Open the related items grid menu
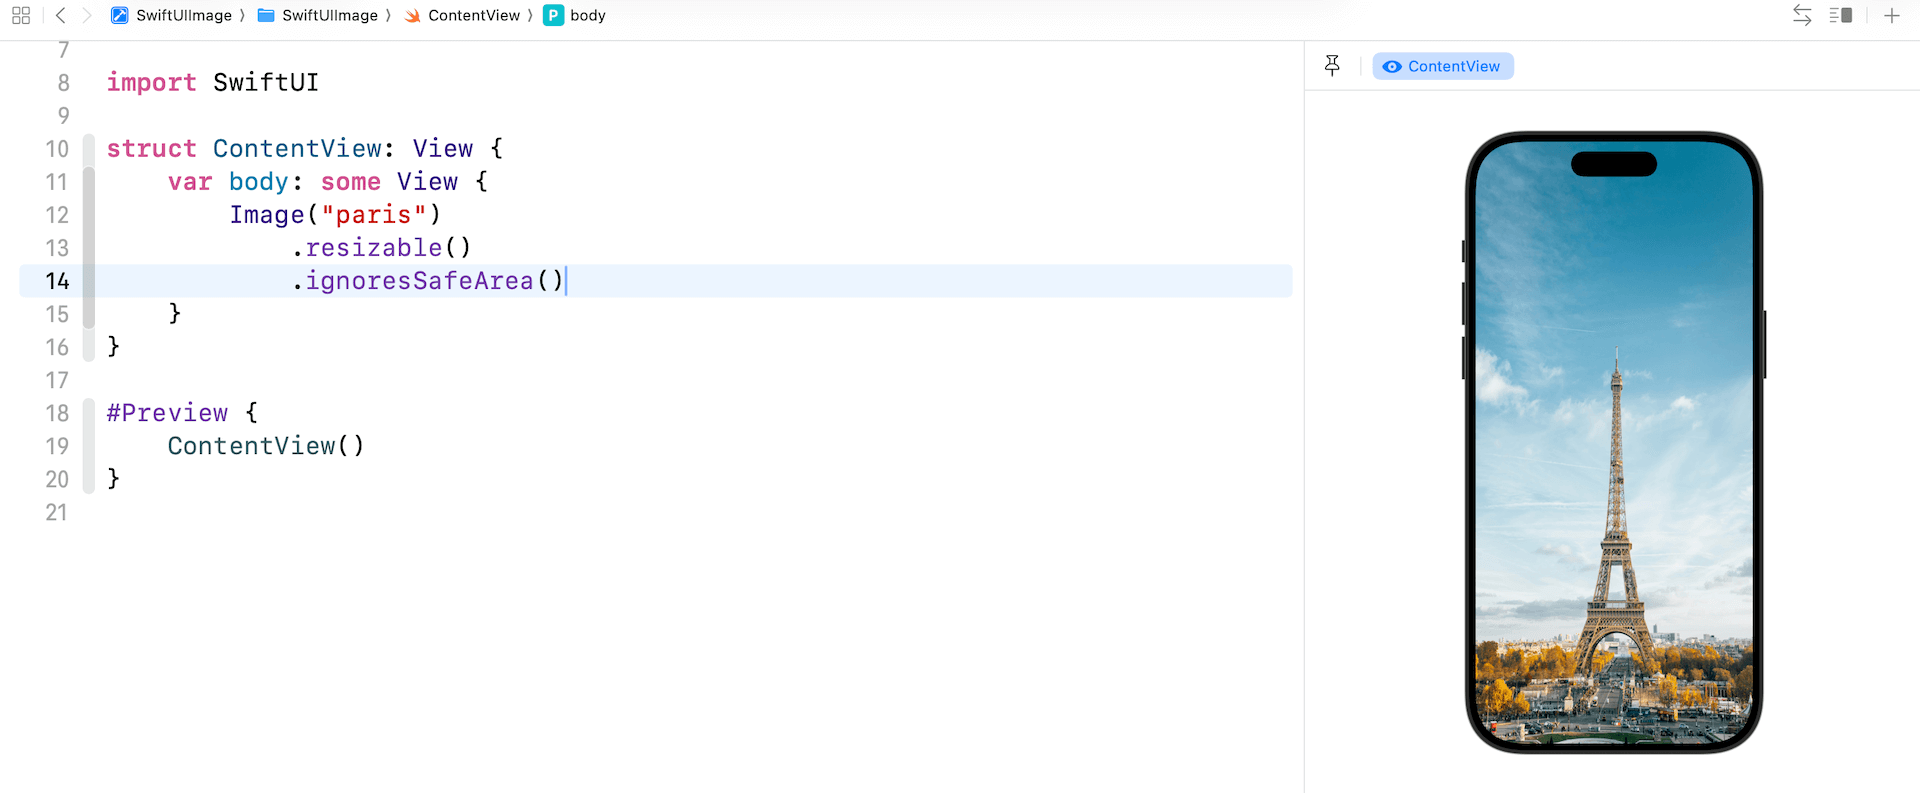Screen dimensions: 1920x793 point(21,16)
